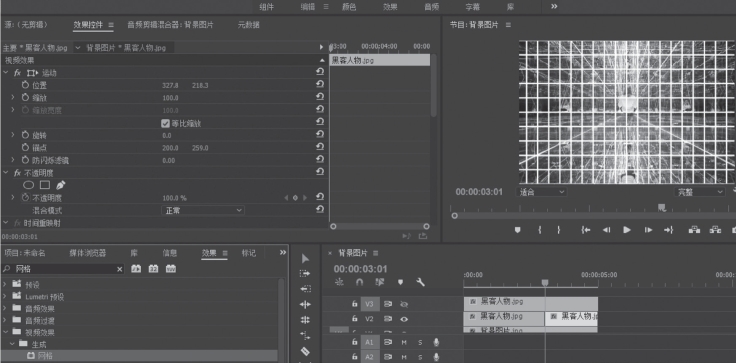Step back one frame
The width and height of the screenshot is (736, 363).
point(606,230)
